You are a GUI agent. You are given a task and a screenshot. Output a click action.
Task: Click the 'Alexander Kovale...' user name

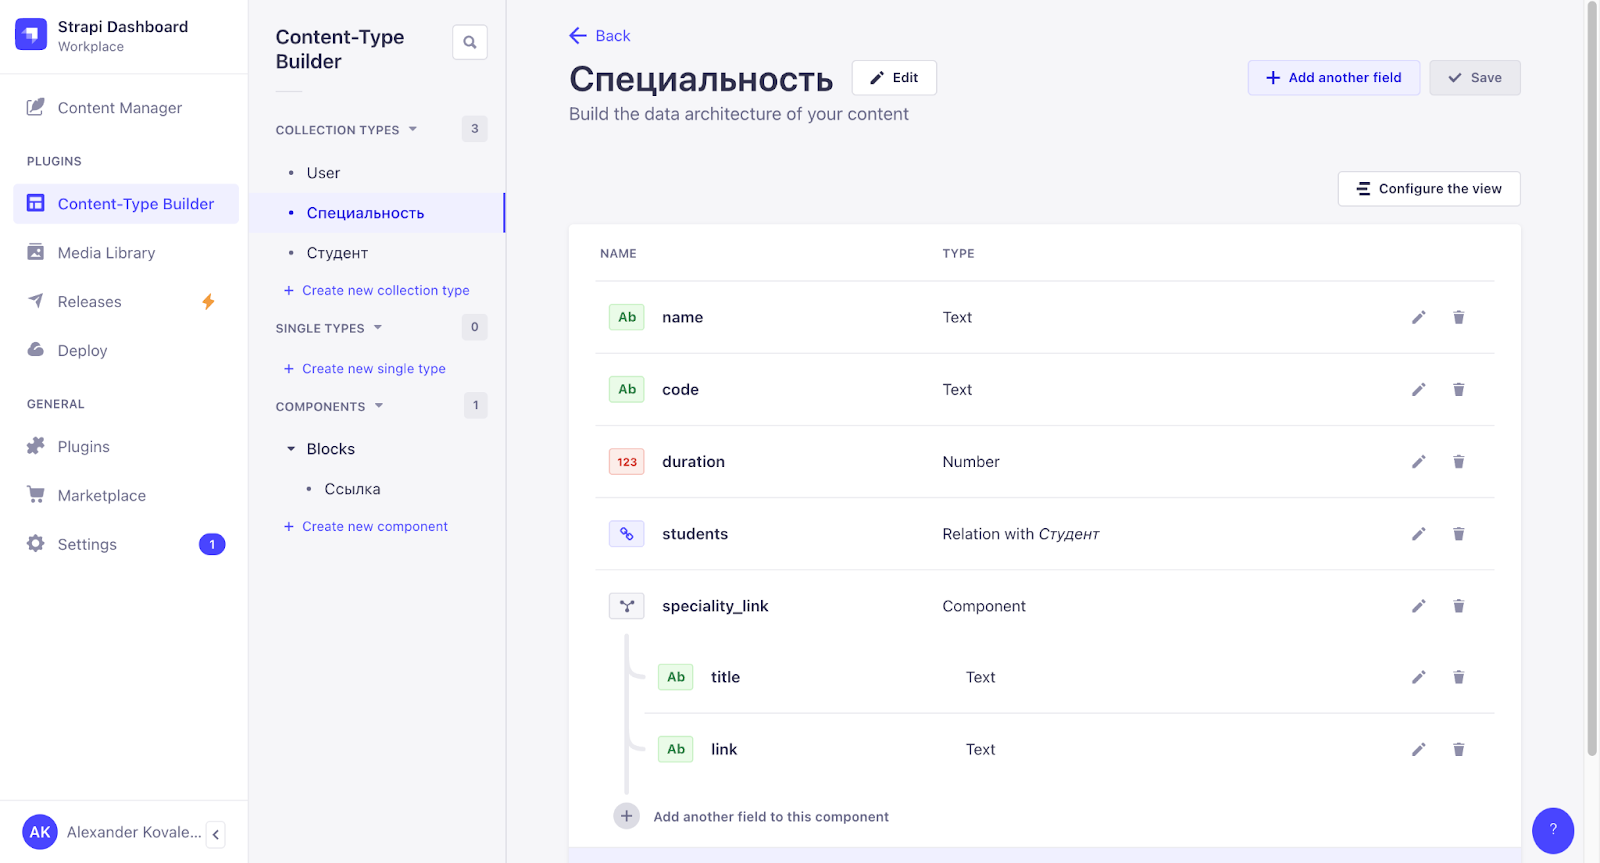coord(134,832)
